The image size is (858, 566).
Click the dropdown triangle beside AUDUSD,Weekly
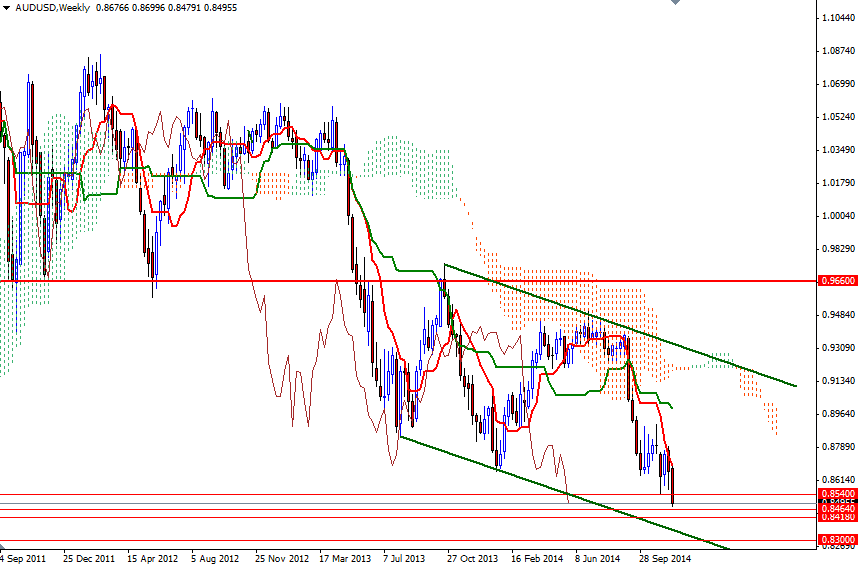[x=5, y=8]
